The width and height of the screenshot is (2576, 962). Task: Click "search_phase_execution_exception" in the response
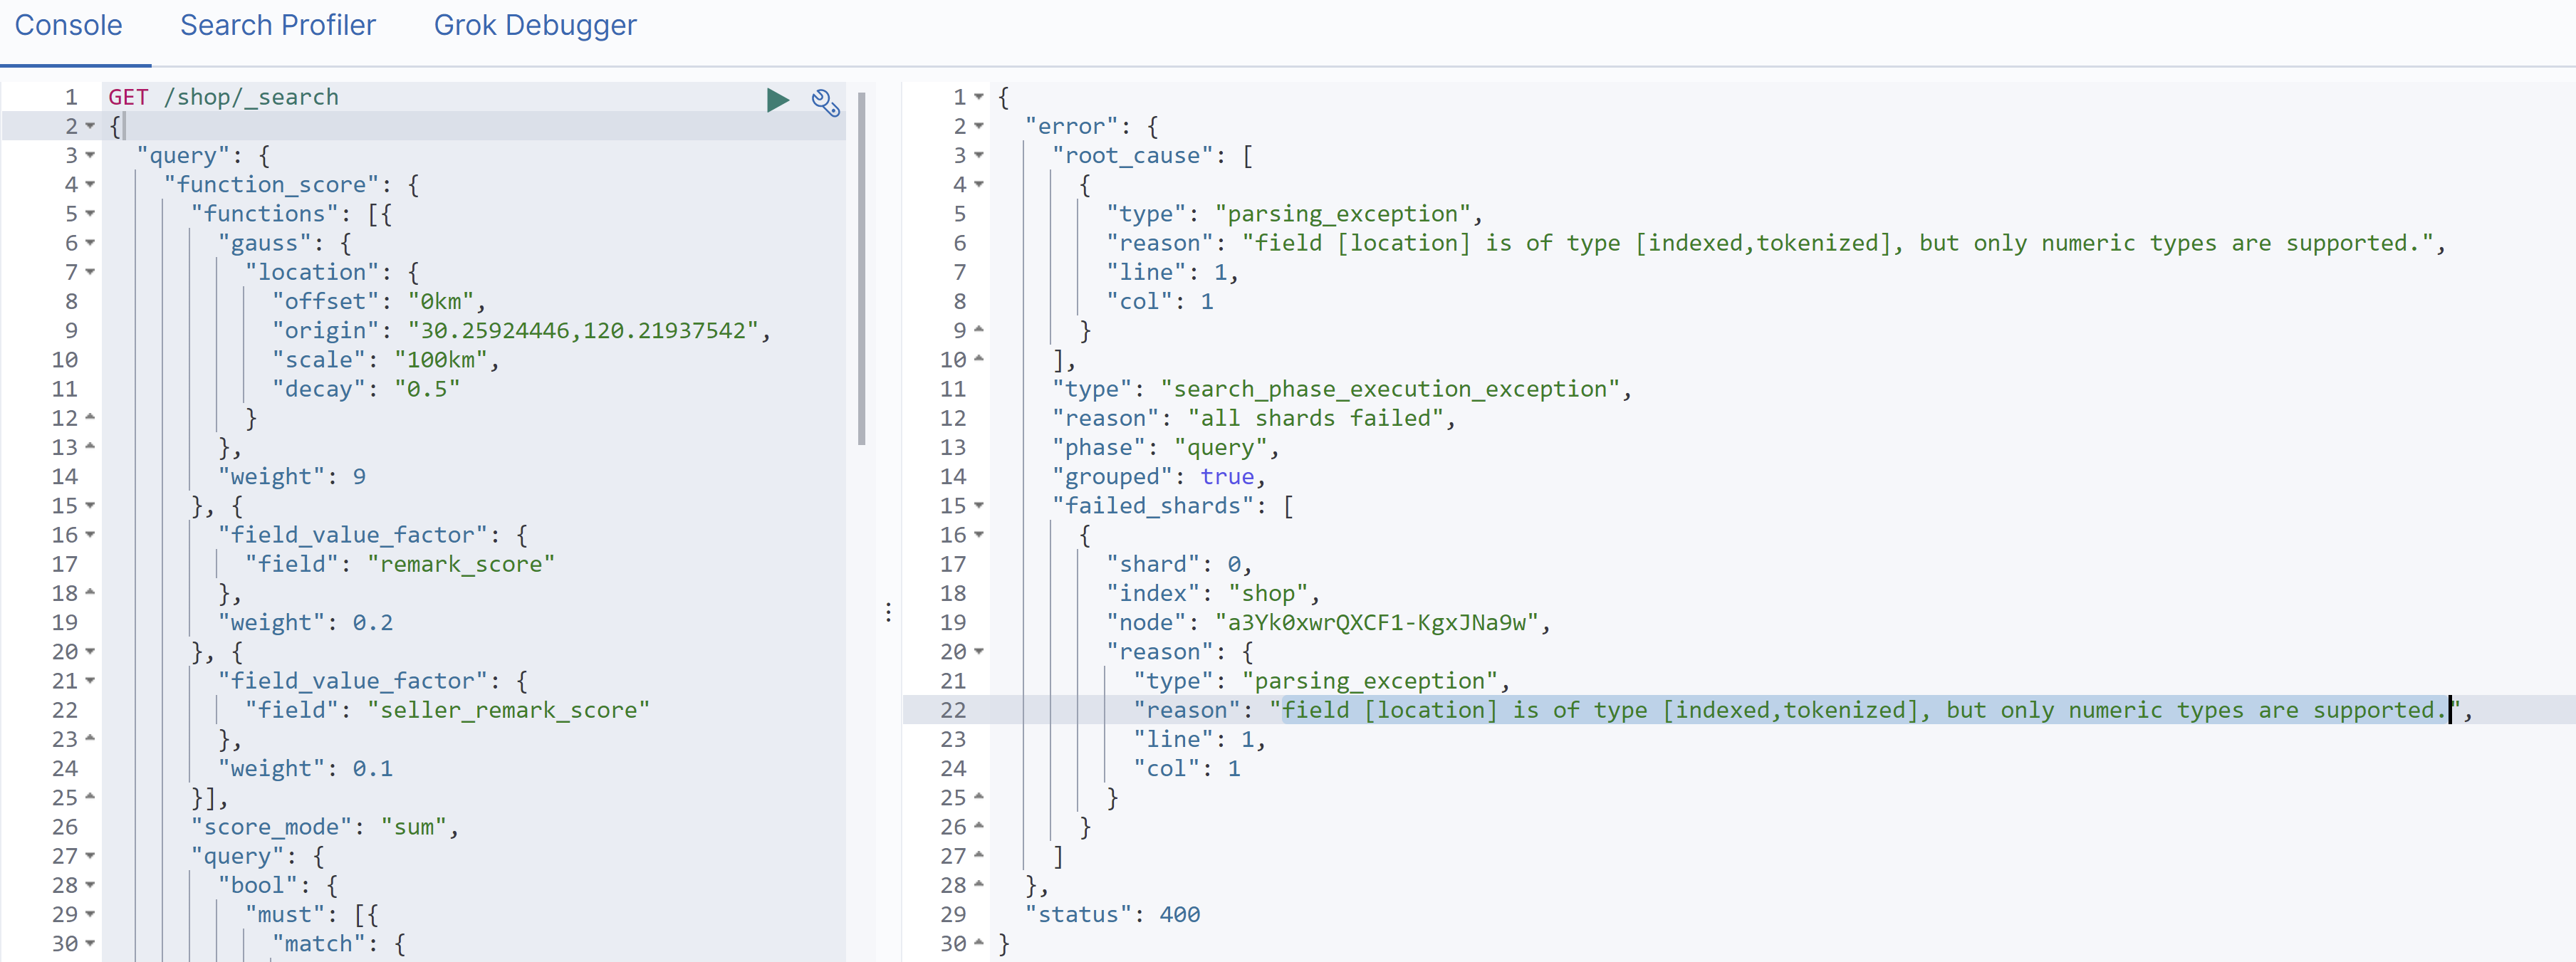point(1389,389)
